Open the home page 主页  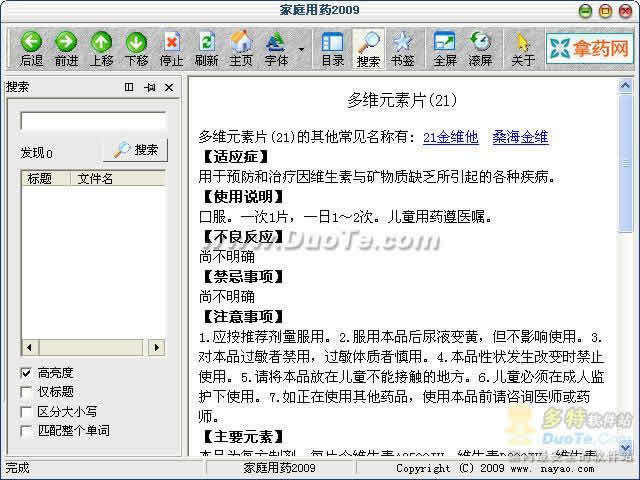[x=241, y=49]
